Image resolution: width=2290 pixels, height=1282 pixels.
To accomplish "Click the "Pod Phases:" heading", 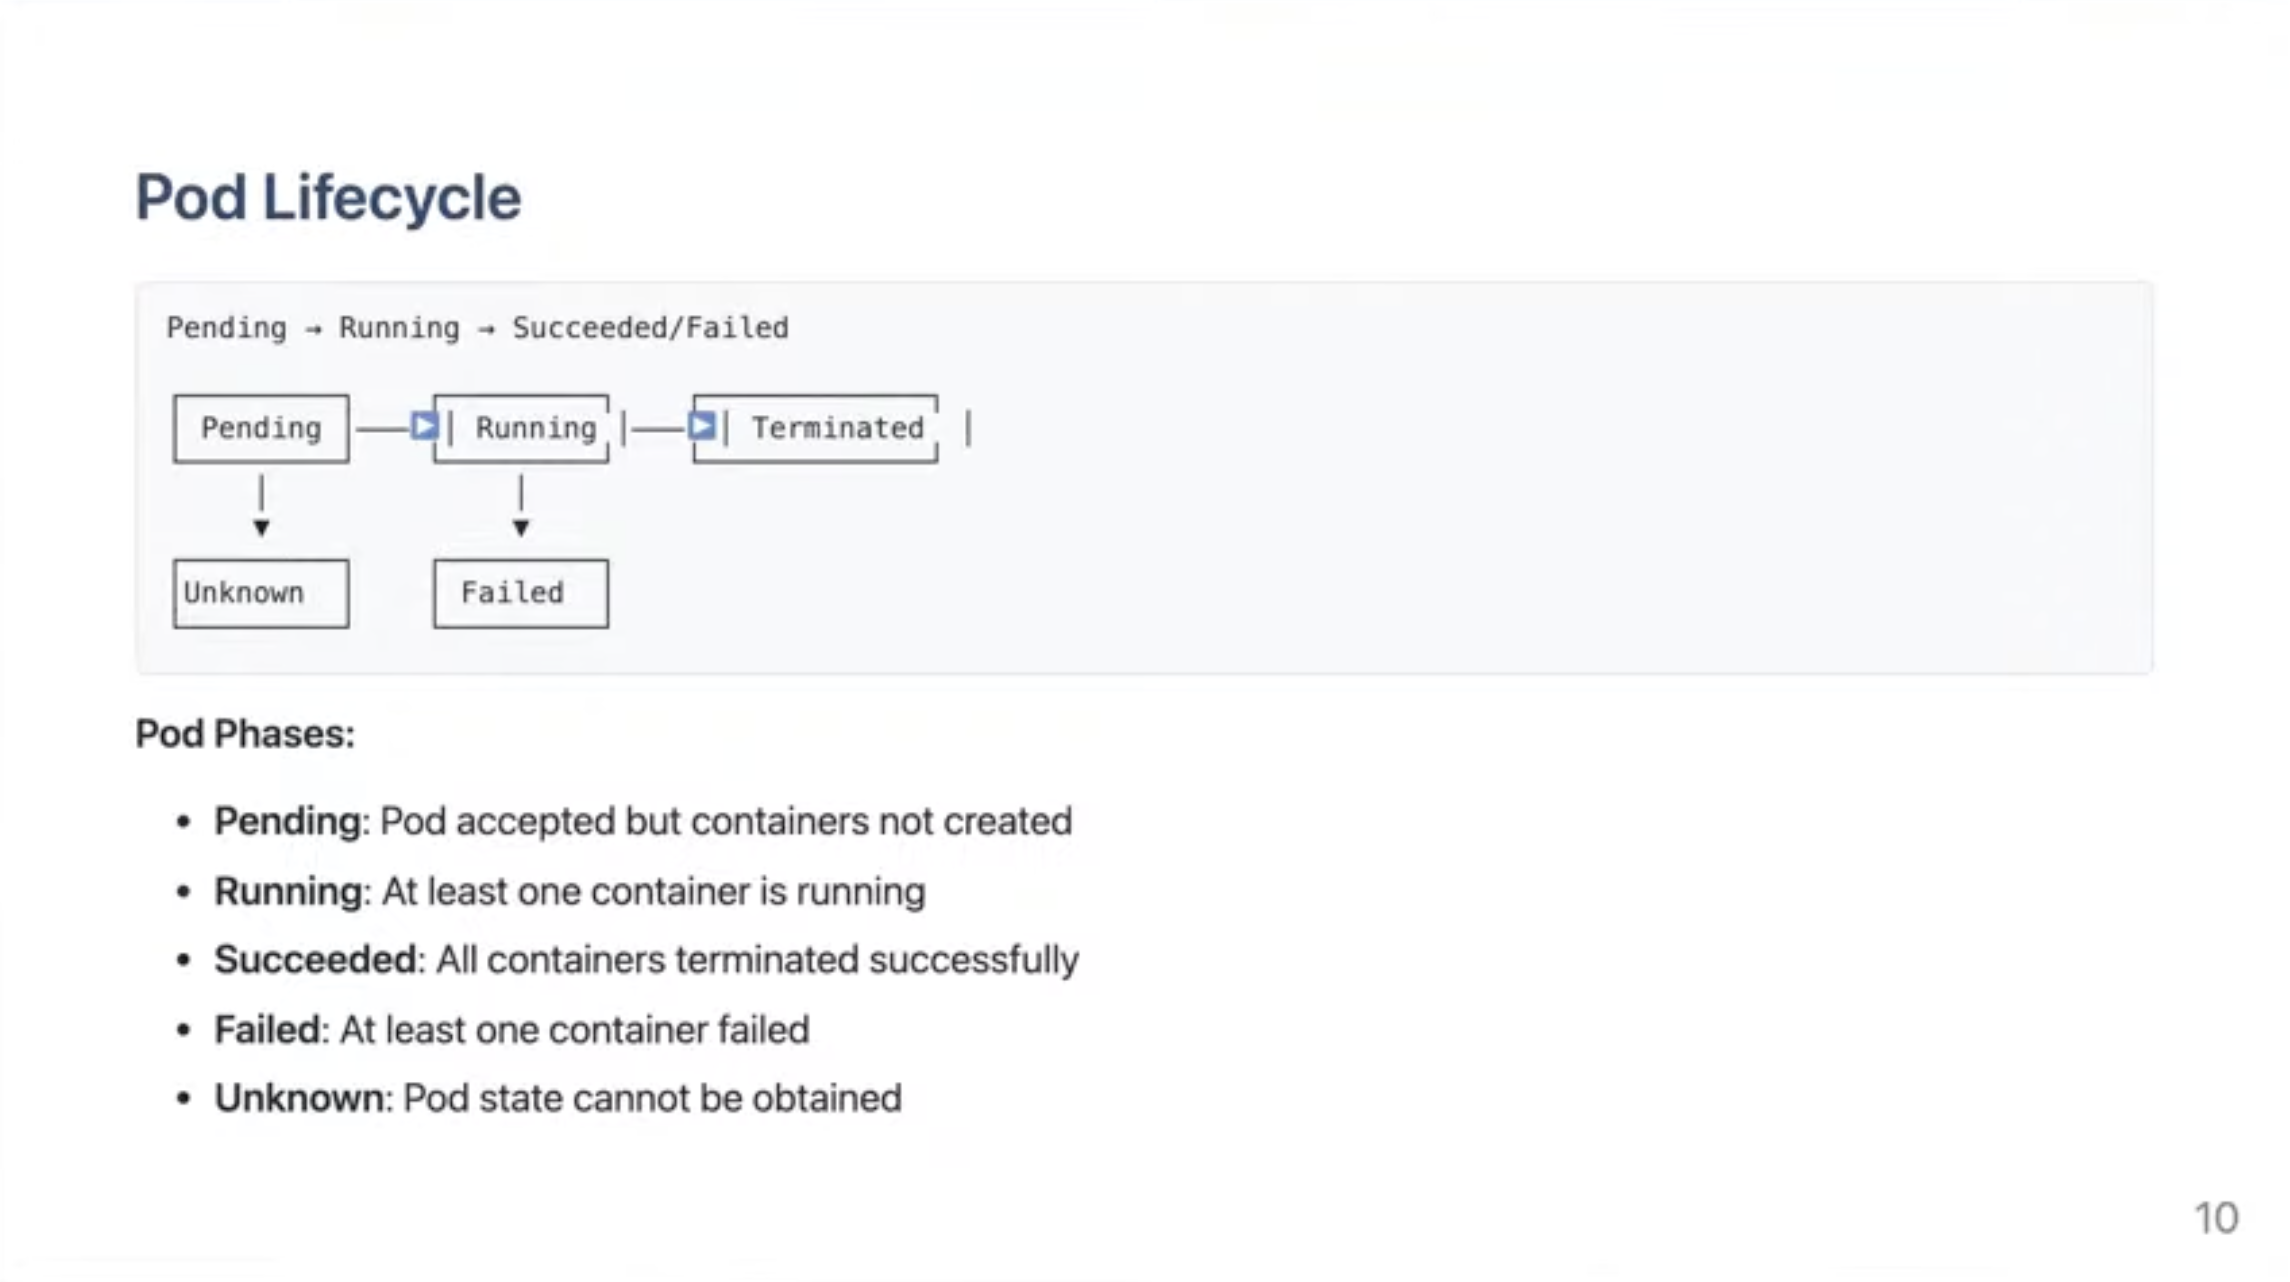I will (245, 734).
